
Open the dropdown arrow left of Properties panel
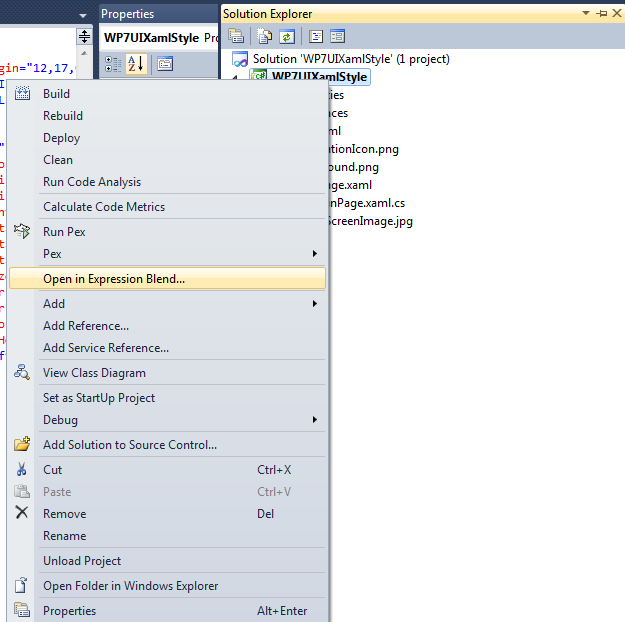click(83, 16)
